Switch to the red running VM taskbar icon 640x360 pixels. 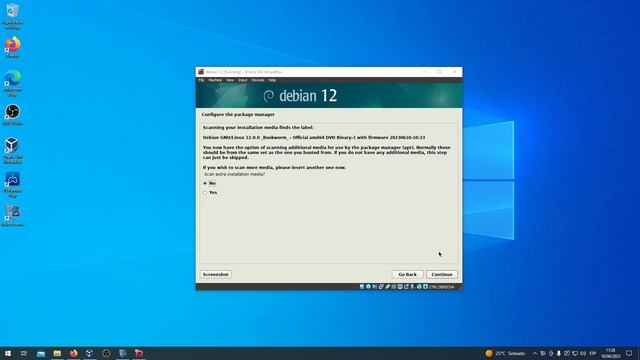point(139,353)
